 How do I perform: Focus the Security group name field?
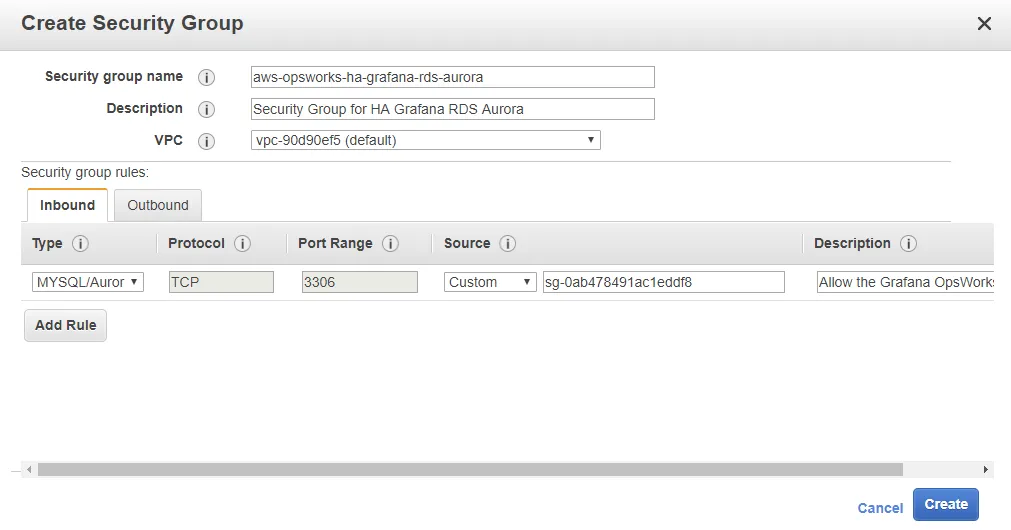[x=453, y=77]
